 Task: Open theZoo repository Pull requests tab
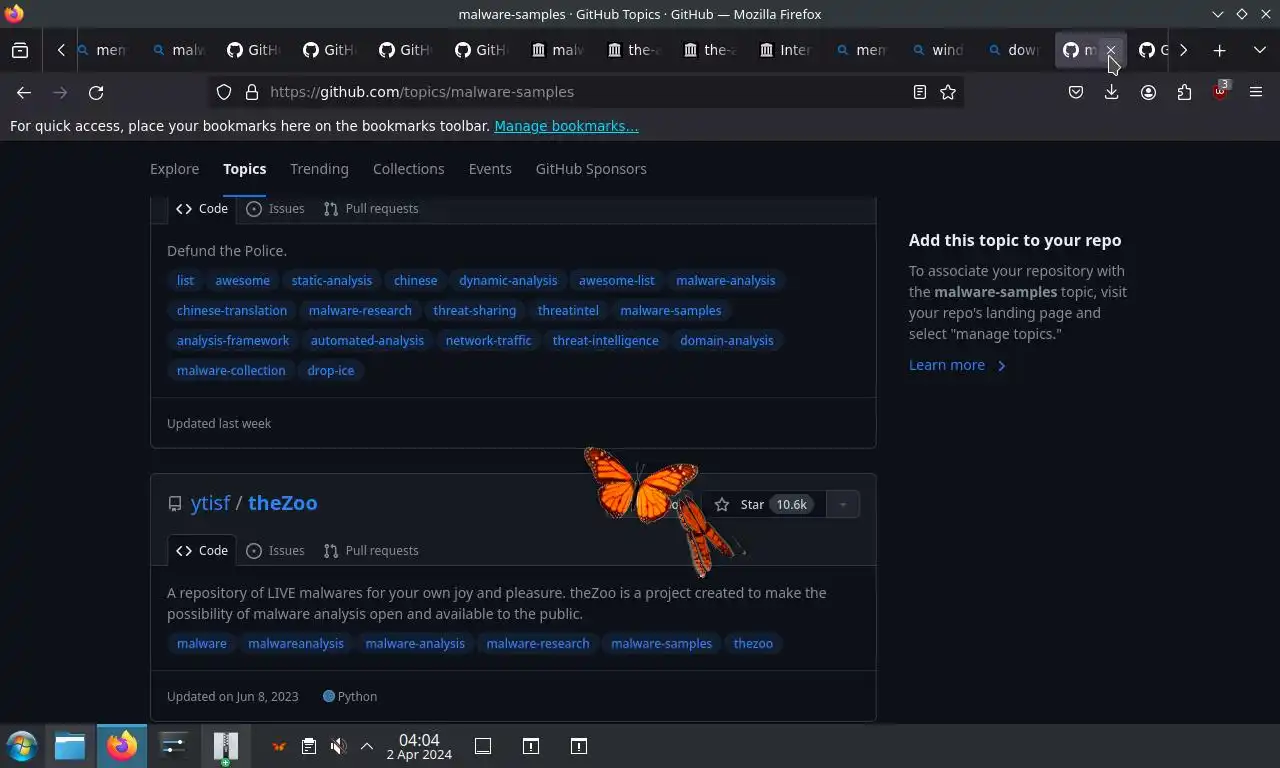click(371, 551)
